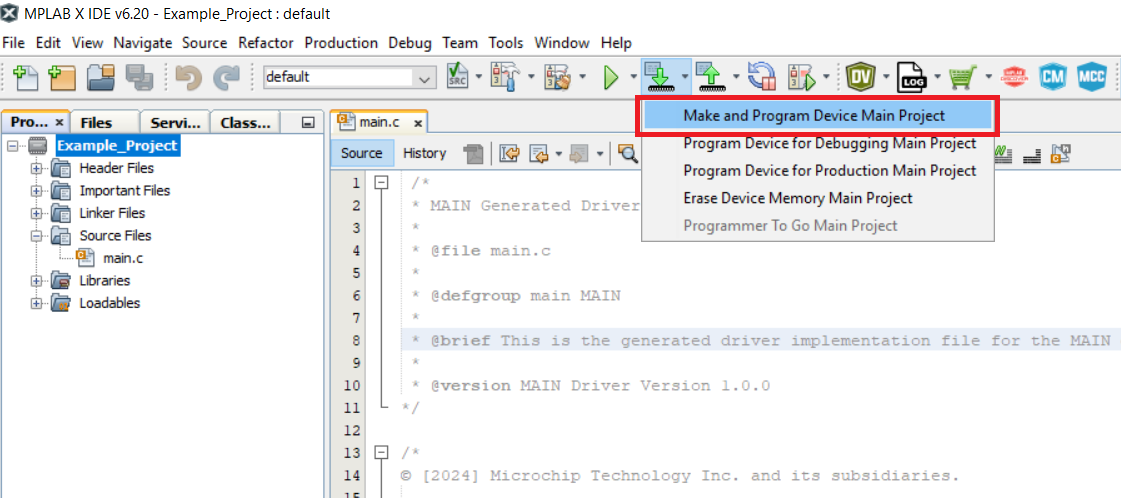
Task: Open dropdown arrow beside Run arrow icon
Action: click(x=633, y=77)
